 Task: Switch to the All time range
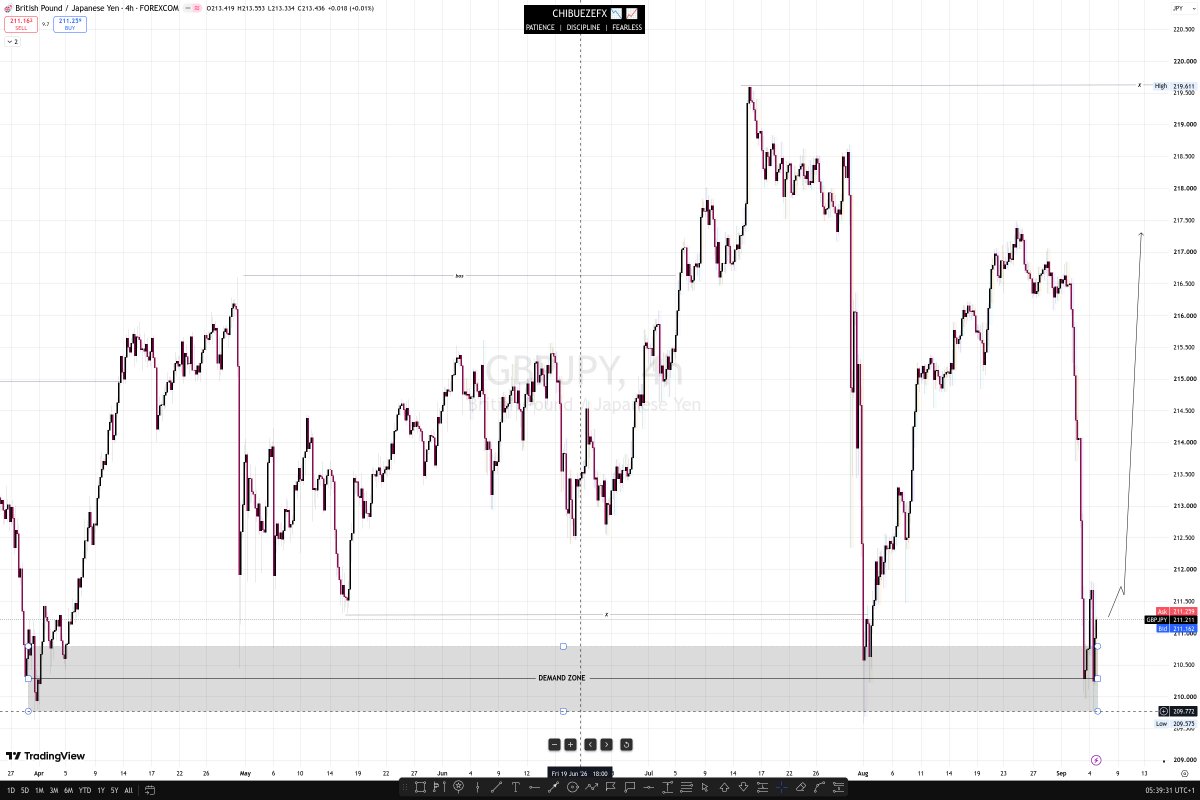click(128, 790)
